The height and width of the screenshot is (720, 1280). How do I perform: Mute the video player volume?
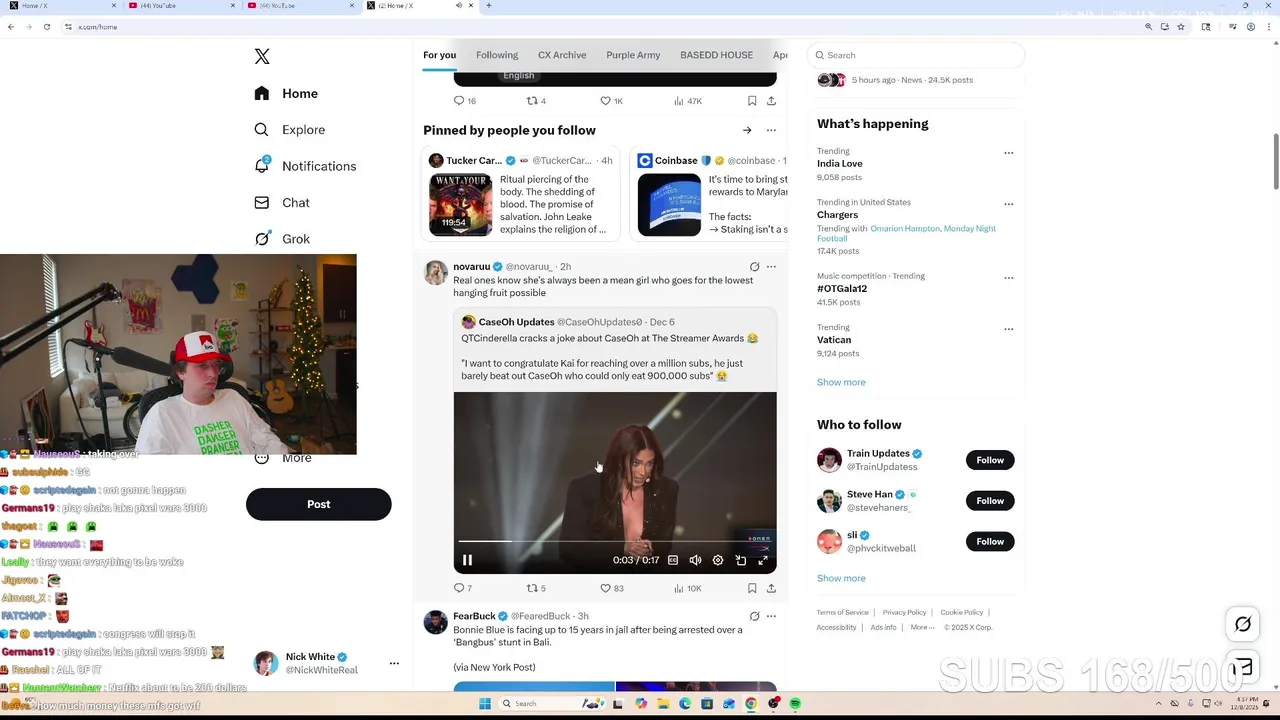point(695,560)
